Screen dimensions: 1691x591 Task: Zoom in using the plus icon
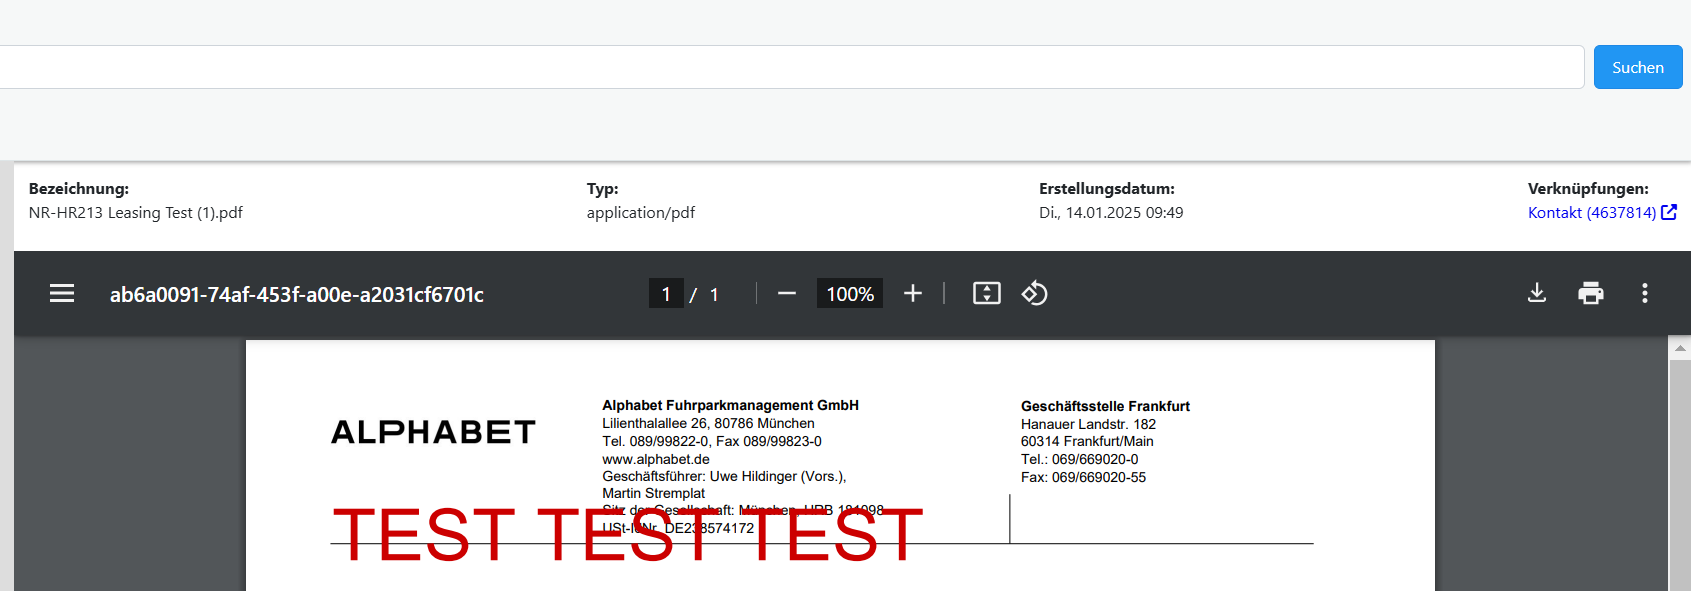pyautogui.click(x=912, y=293)
